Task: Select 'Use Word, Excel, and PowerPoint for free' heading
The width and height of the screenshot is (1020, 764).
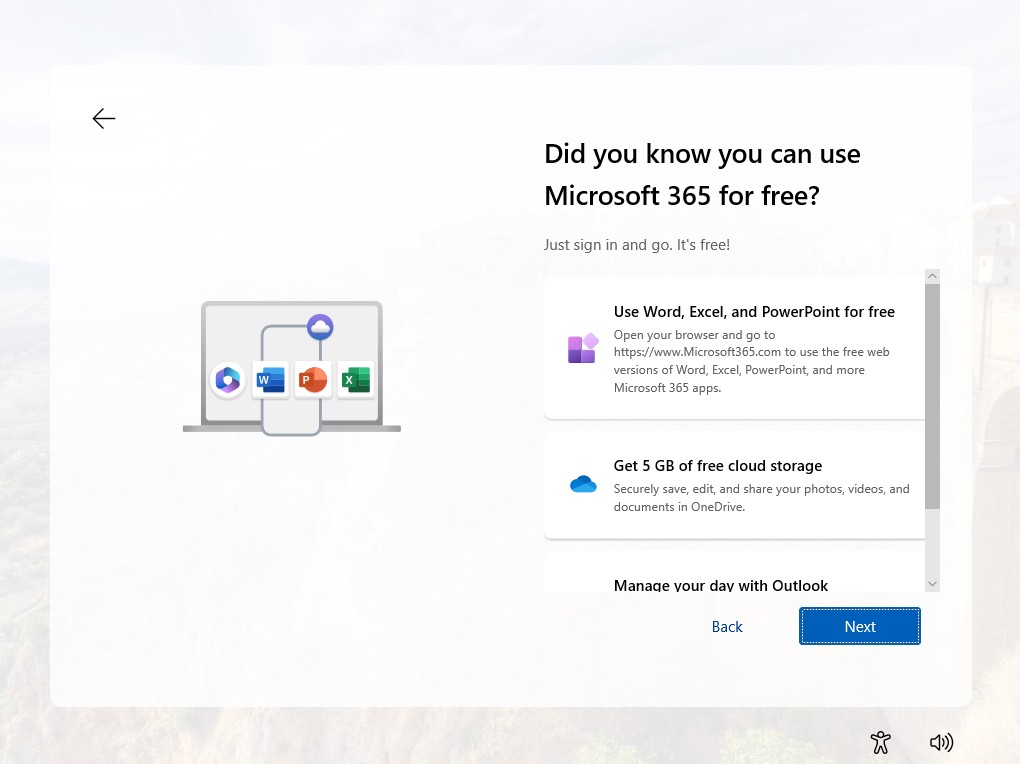Action: (x=754, y=312)
